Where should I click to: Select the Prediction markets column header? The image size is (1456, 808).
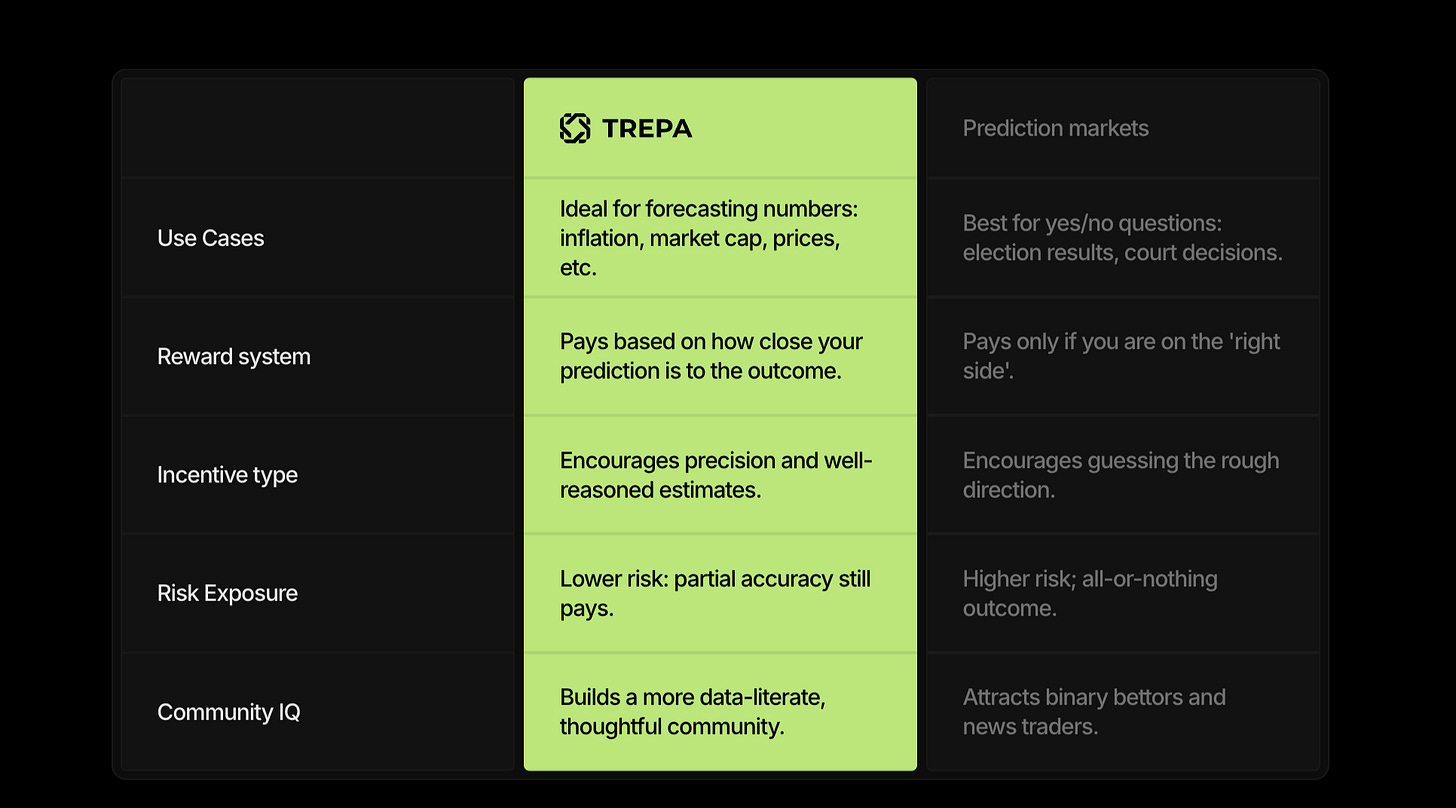click(x=1056, y=128)
